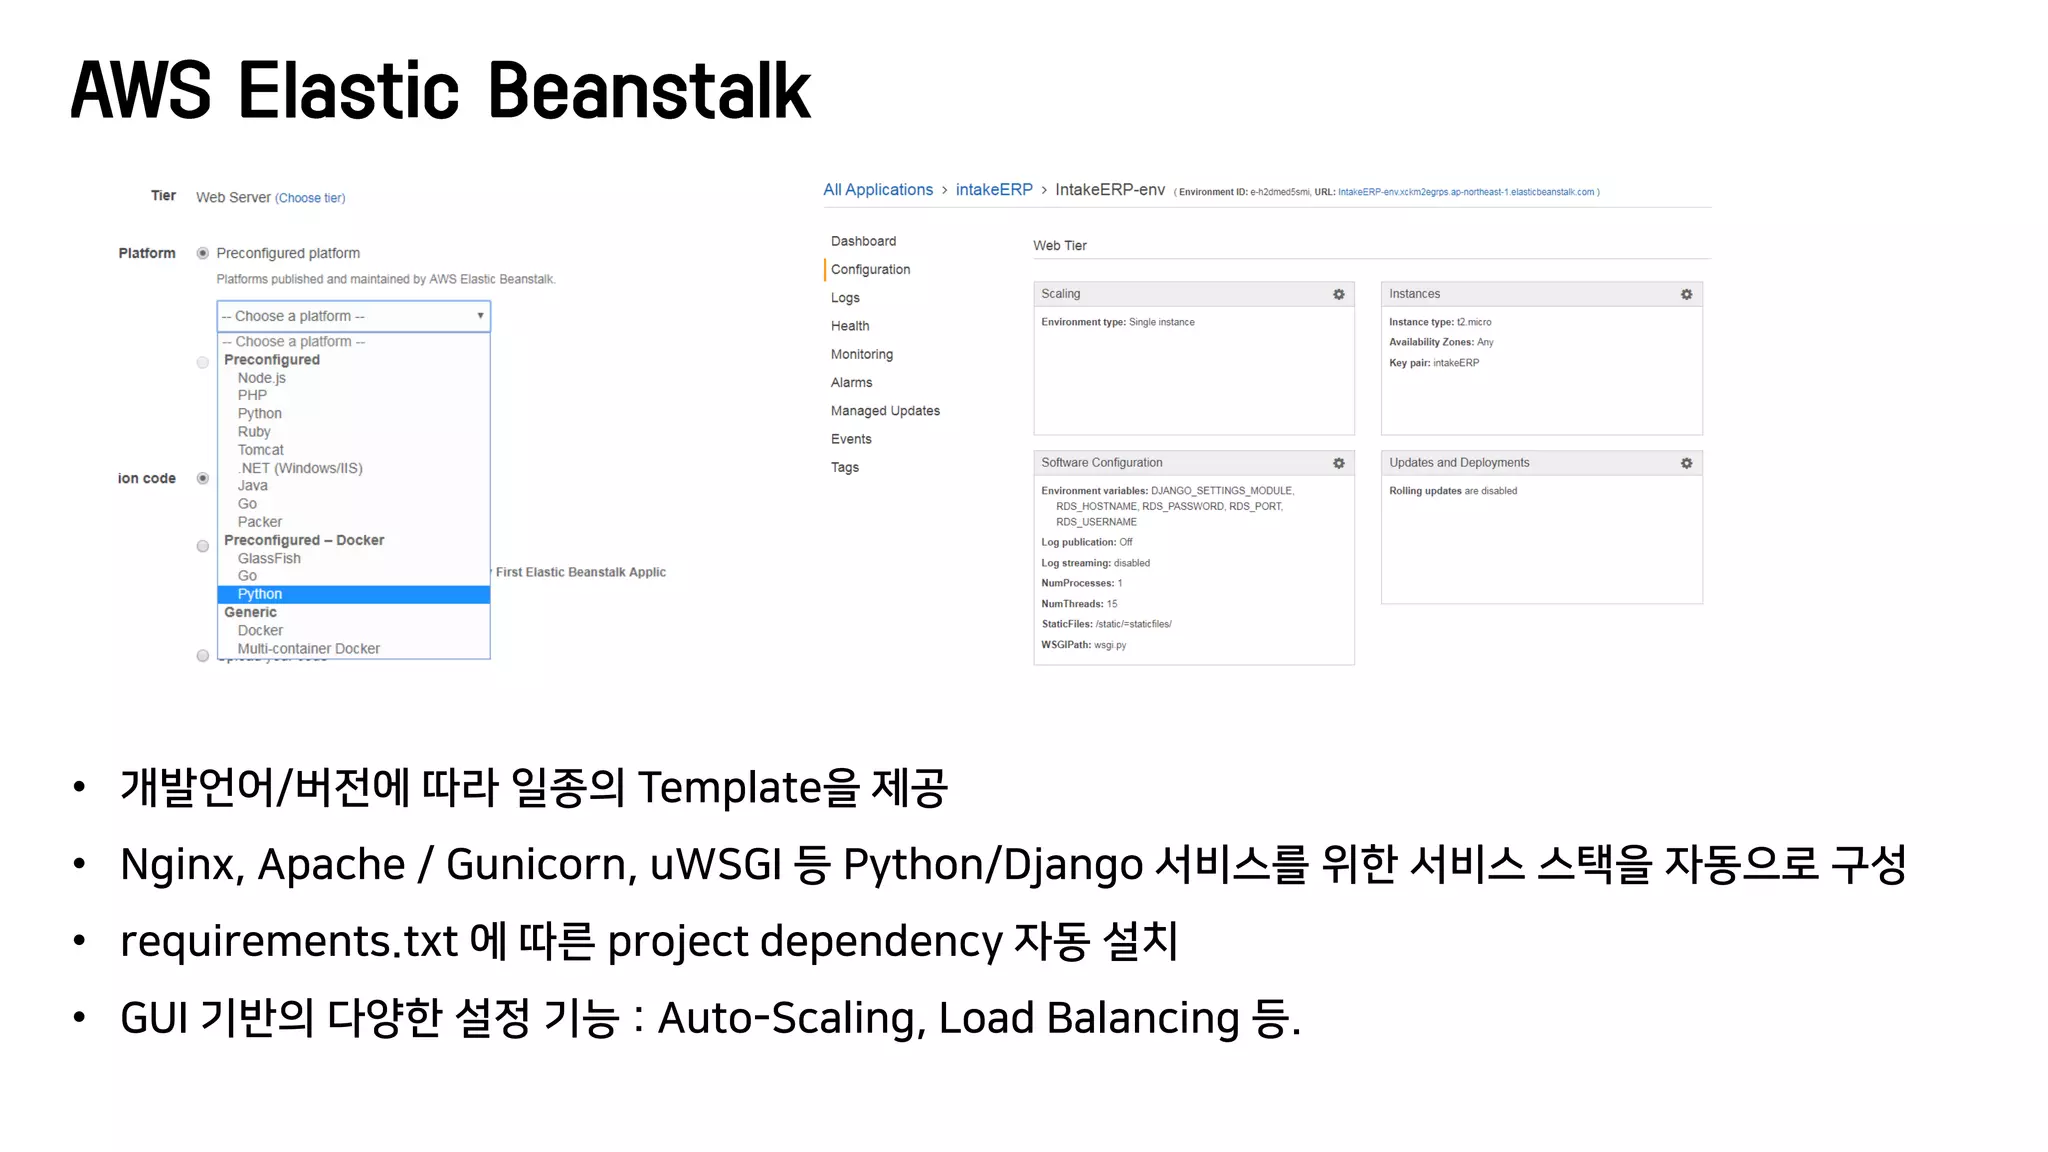Open the Health section
Image resolution: width=2048 pixels, height=1152 pixels.
(850, 326)
